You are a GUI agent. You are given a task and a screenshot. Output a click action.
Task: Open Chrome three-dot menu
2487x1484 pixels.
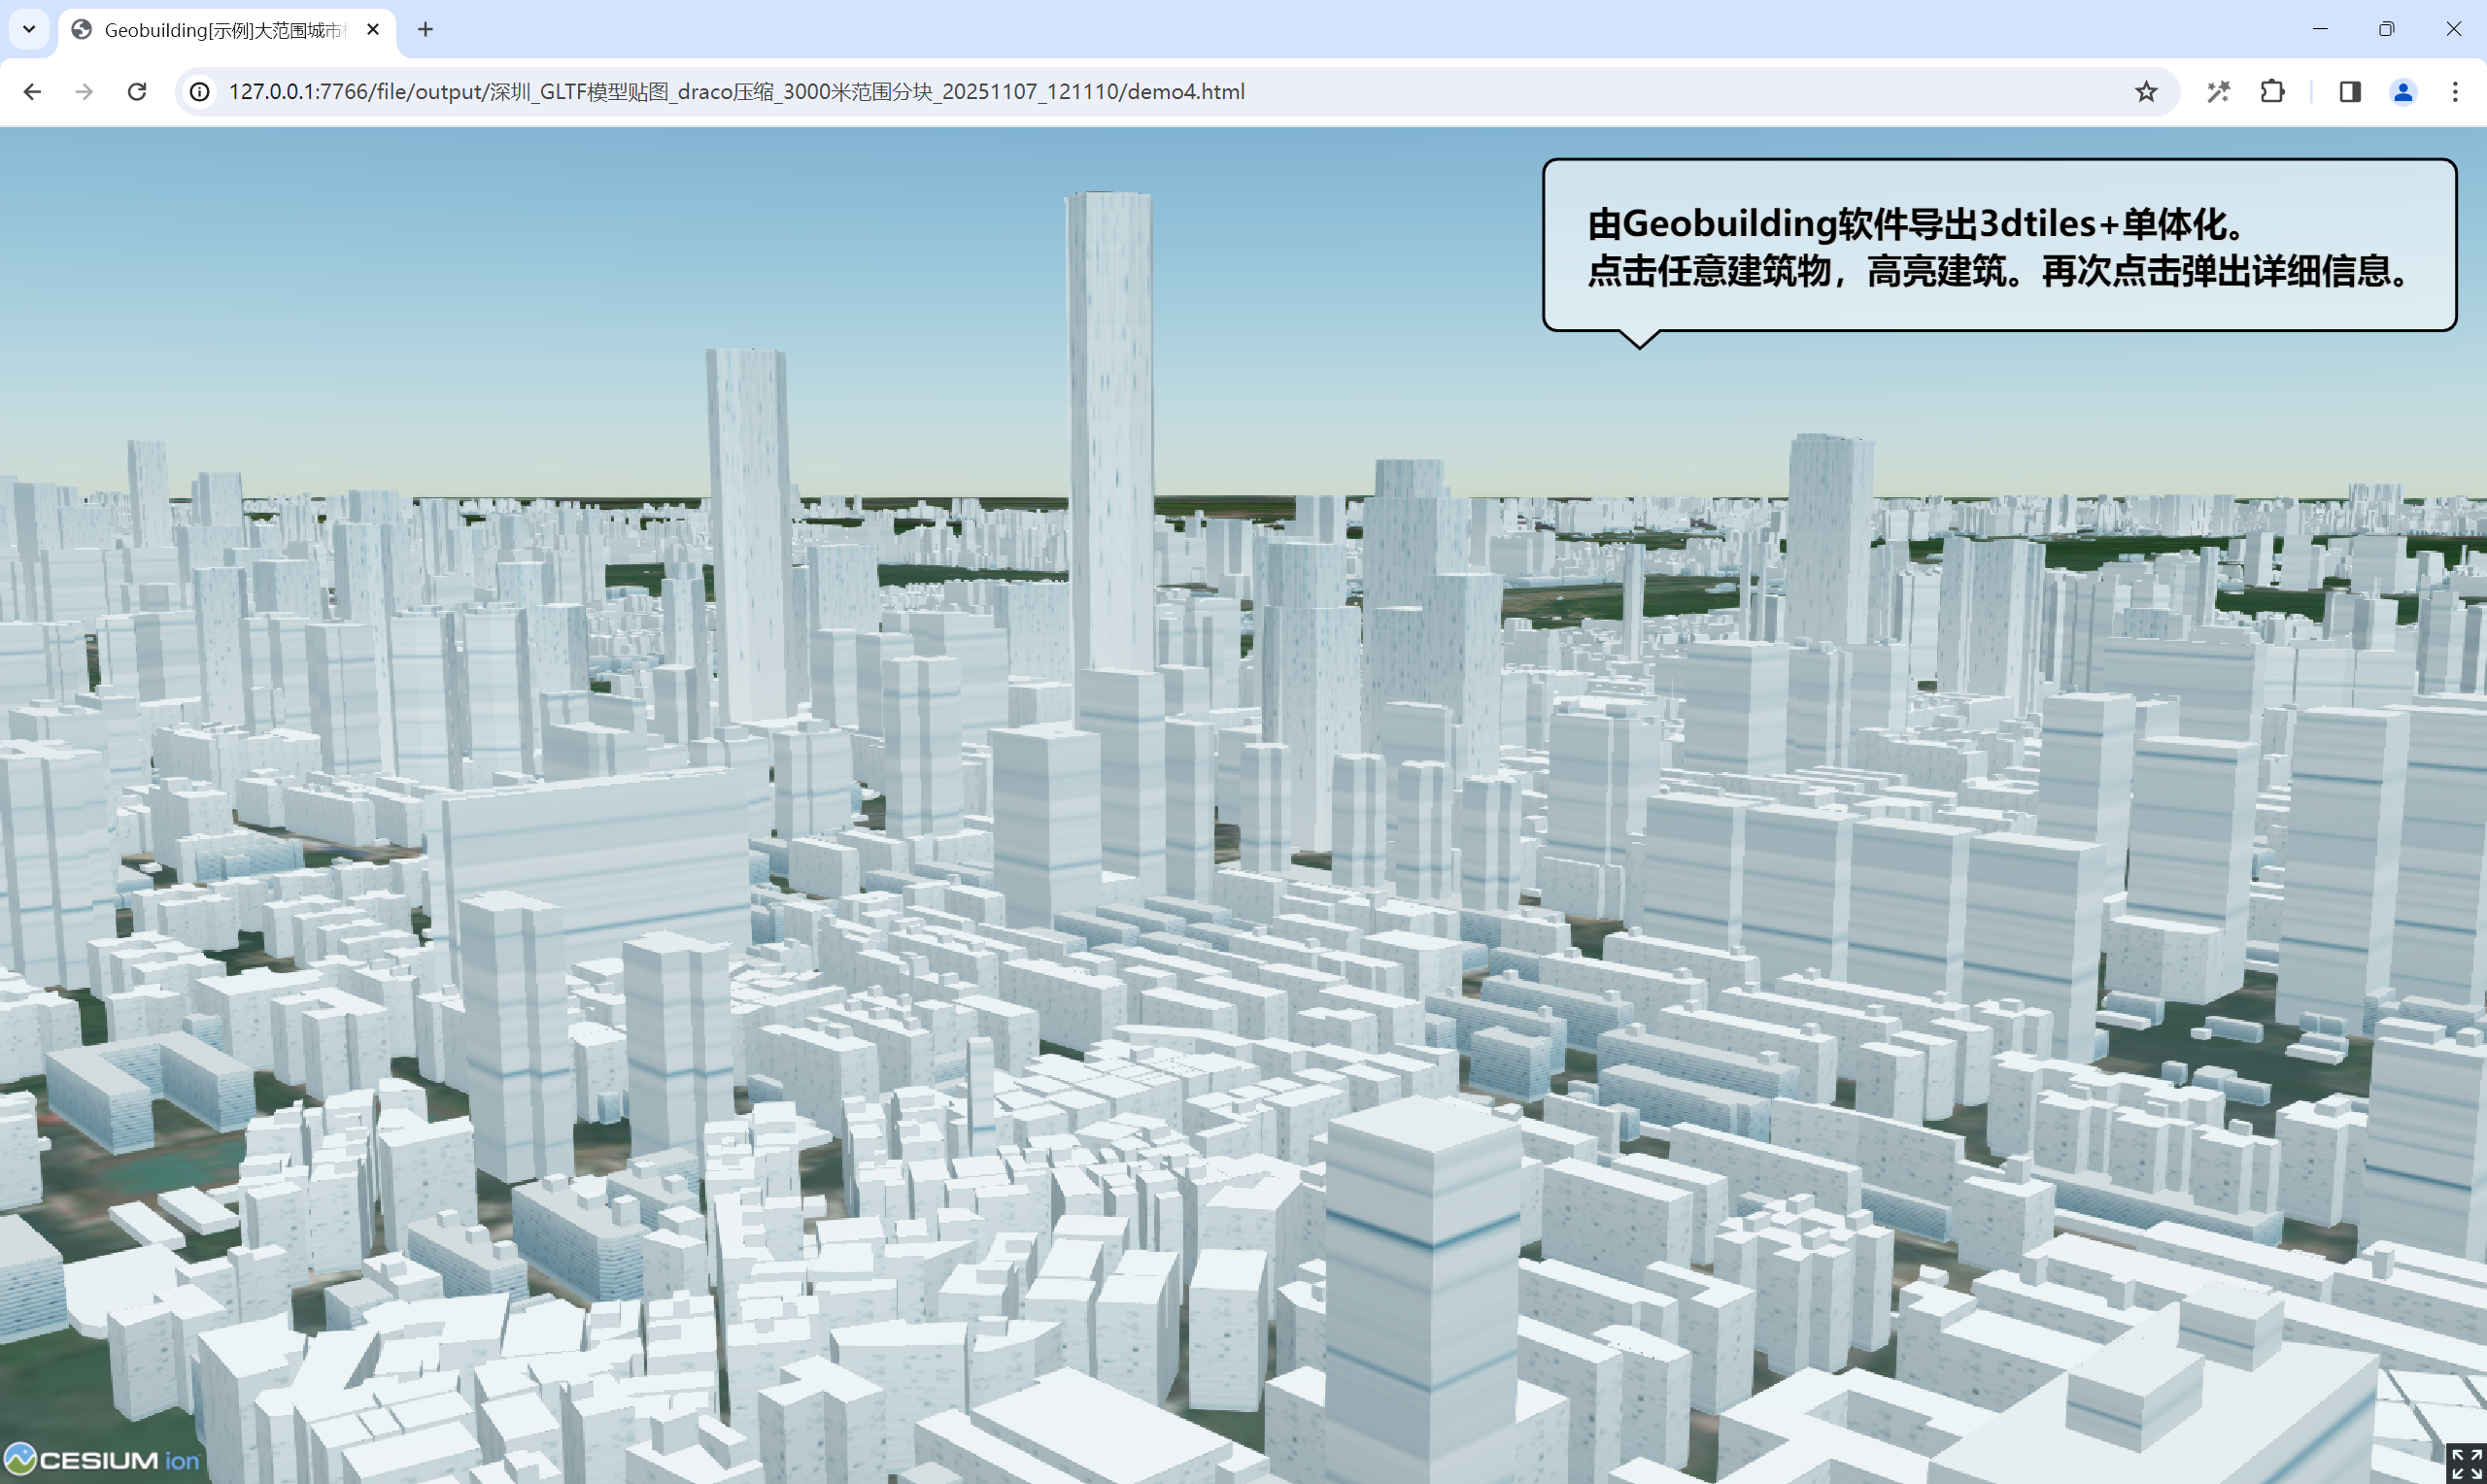coord(2454,92)
